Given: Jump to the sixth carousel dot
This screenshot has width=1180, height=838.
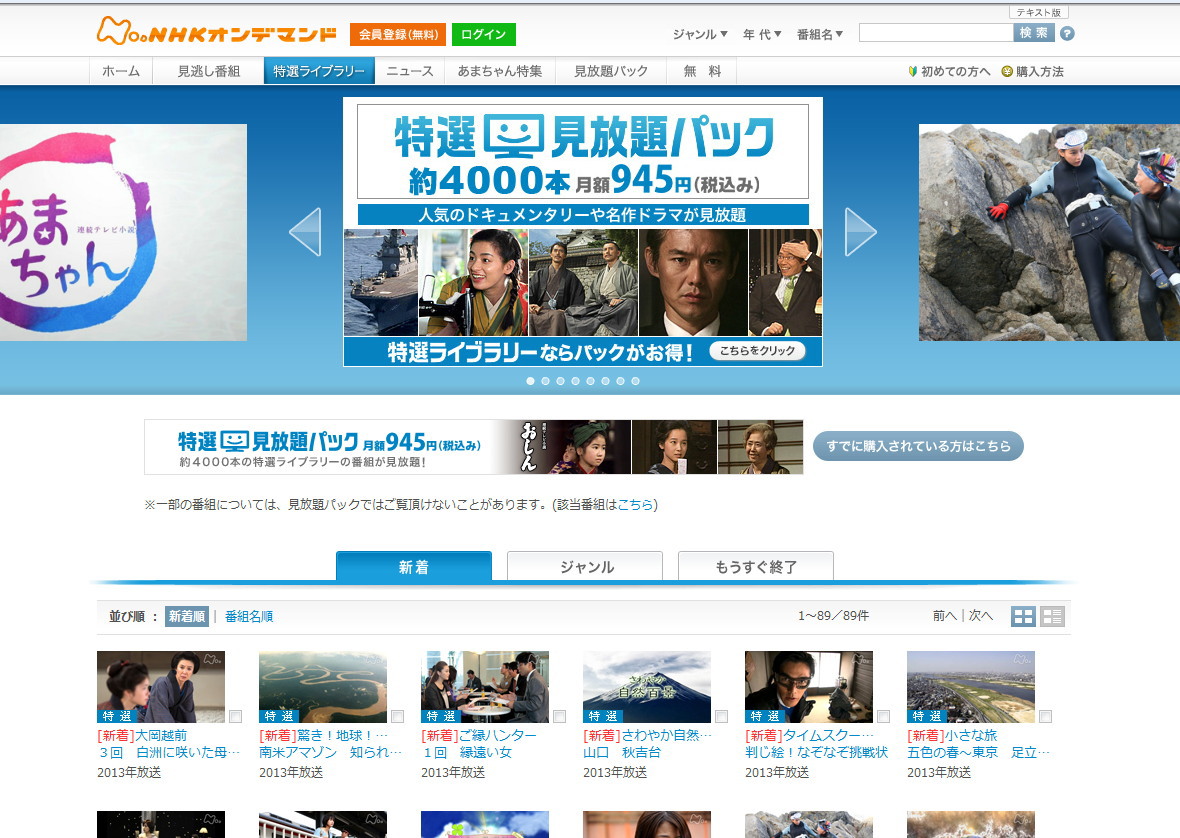Looking at the screenshot, I should [606, 381].
